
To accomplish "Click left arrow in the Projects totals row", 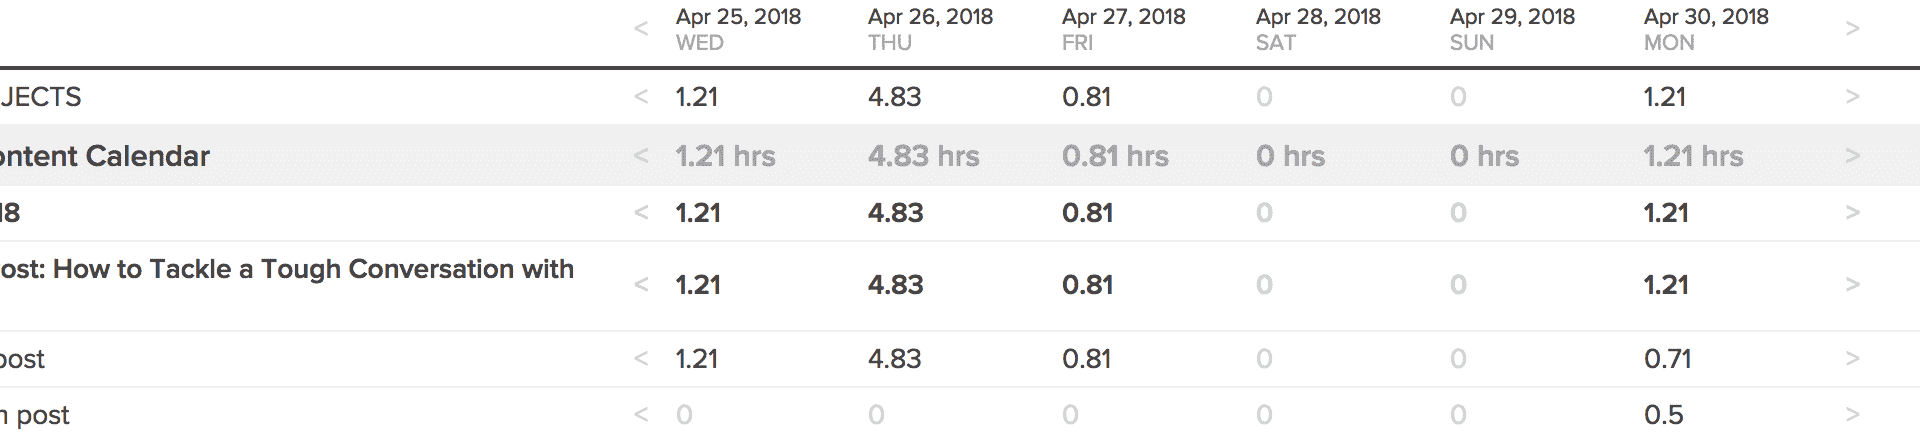I will (641, 97).
